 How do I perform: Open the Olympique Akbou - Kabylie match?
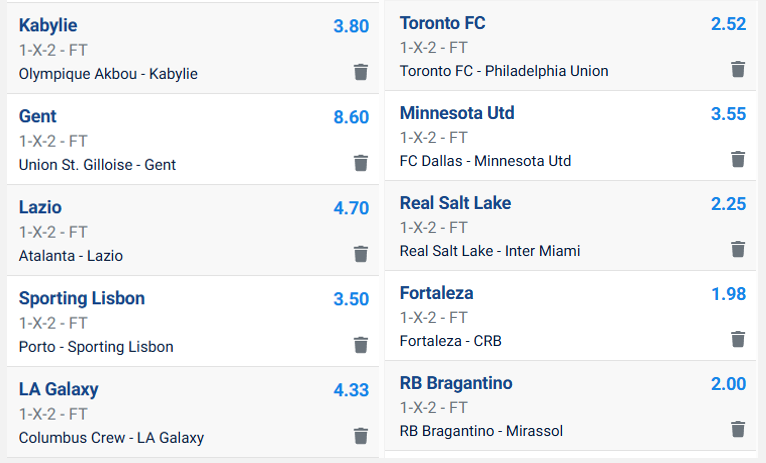click(x=108, y=73)
